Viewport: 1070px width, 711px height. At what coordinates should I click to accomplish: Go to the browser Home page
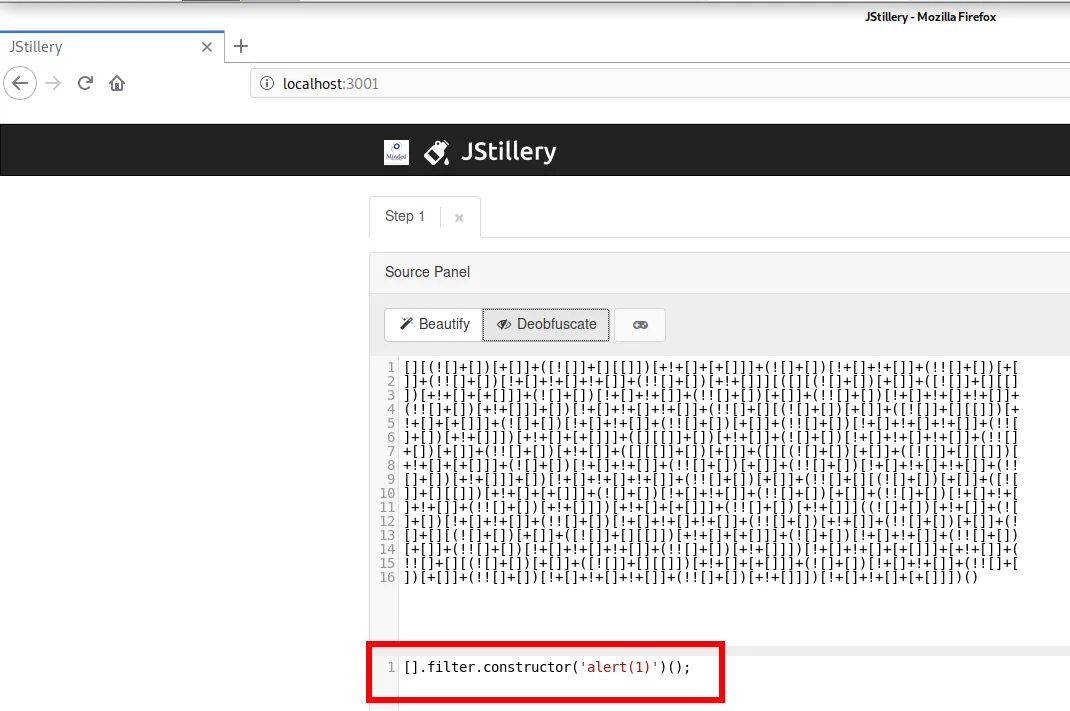[x=117, y=83]
